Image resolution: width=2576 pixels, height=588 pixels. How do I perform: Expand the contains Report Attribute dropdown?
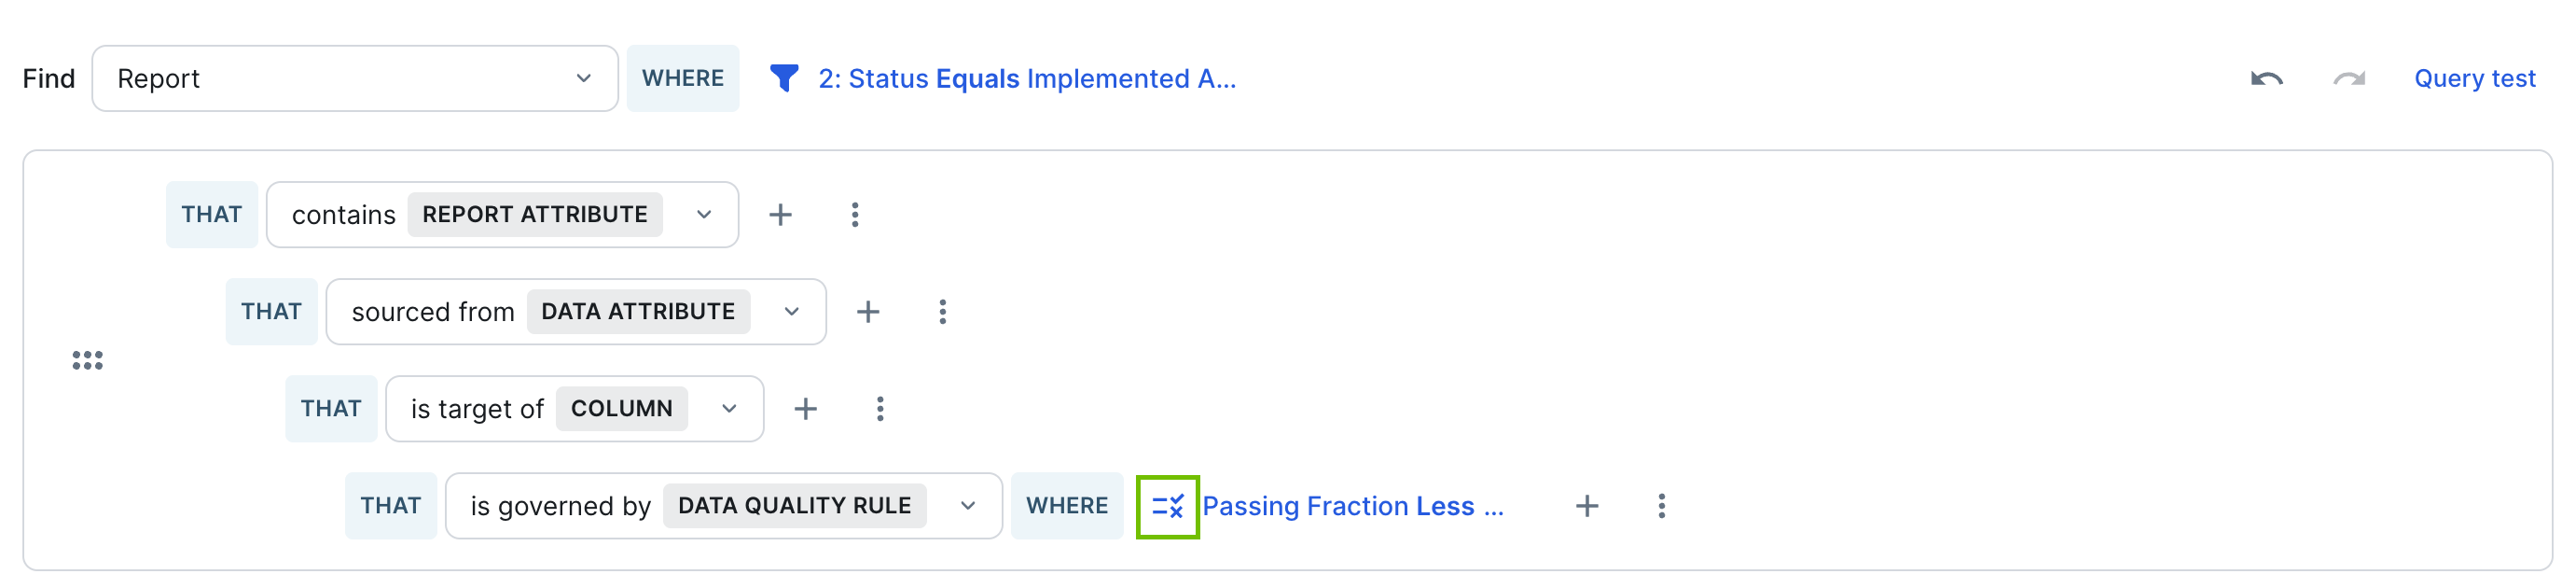(x=502, y=215)
